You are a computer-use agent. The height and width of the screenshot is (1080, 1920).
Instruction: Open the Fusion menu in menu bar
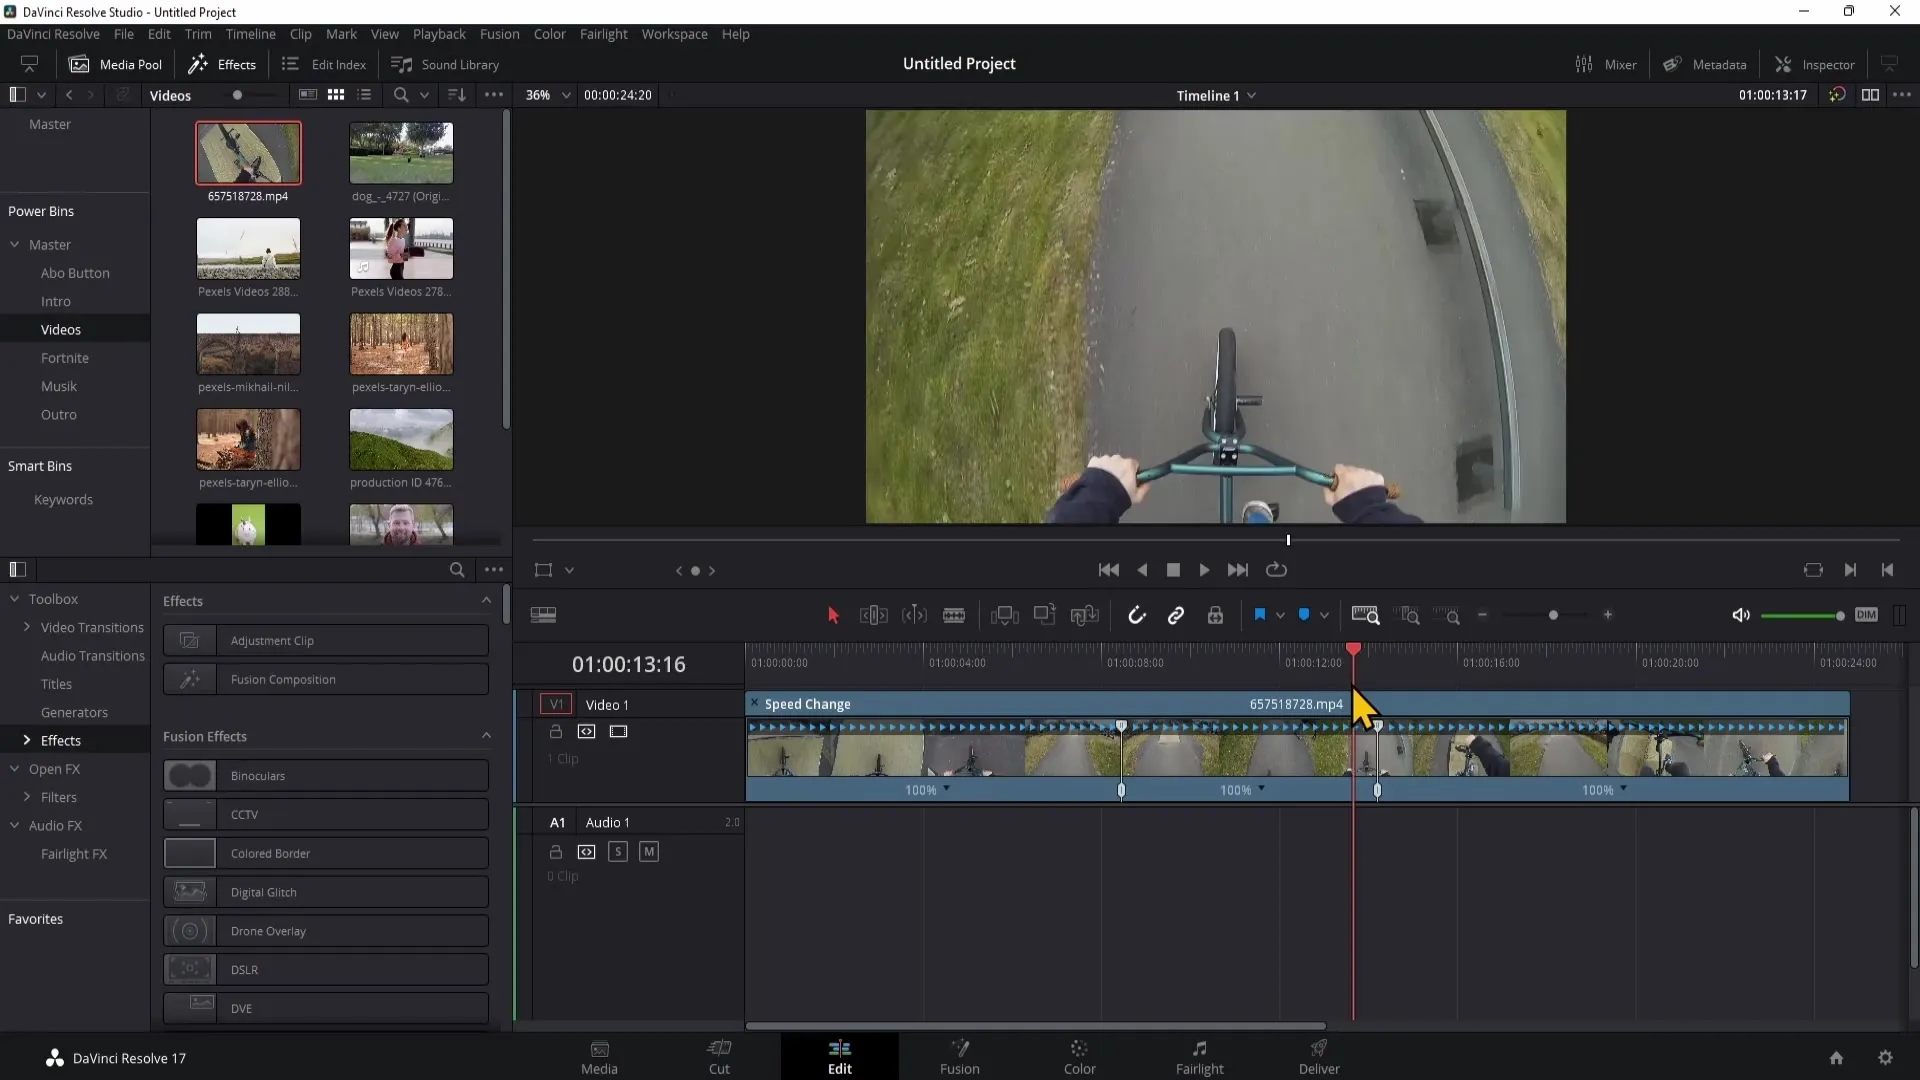[498, 33]
